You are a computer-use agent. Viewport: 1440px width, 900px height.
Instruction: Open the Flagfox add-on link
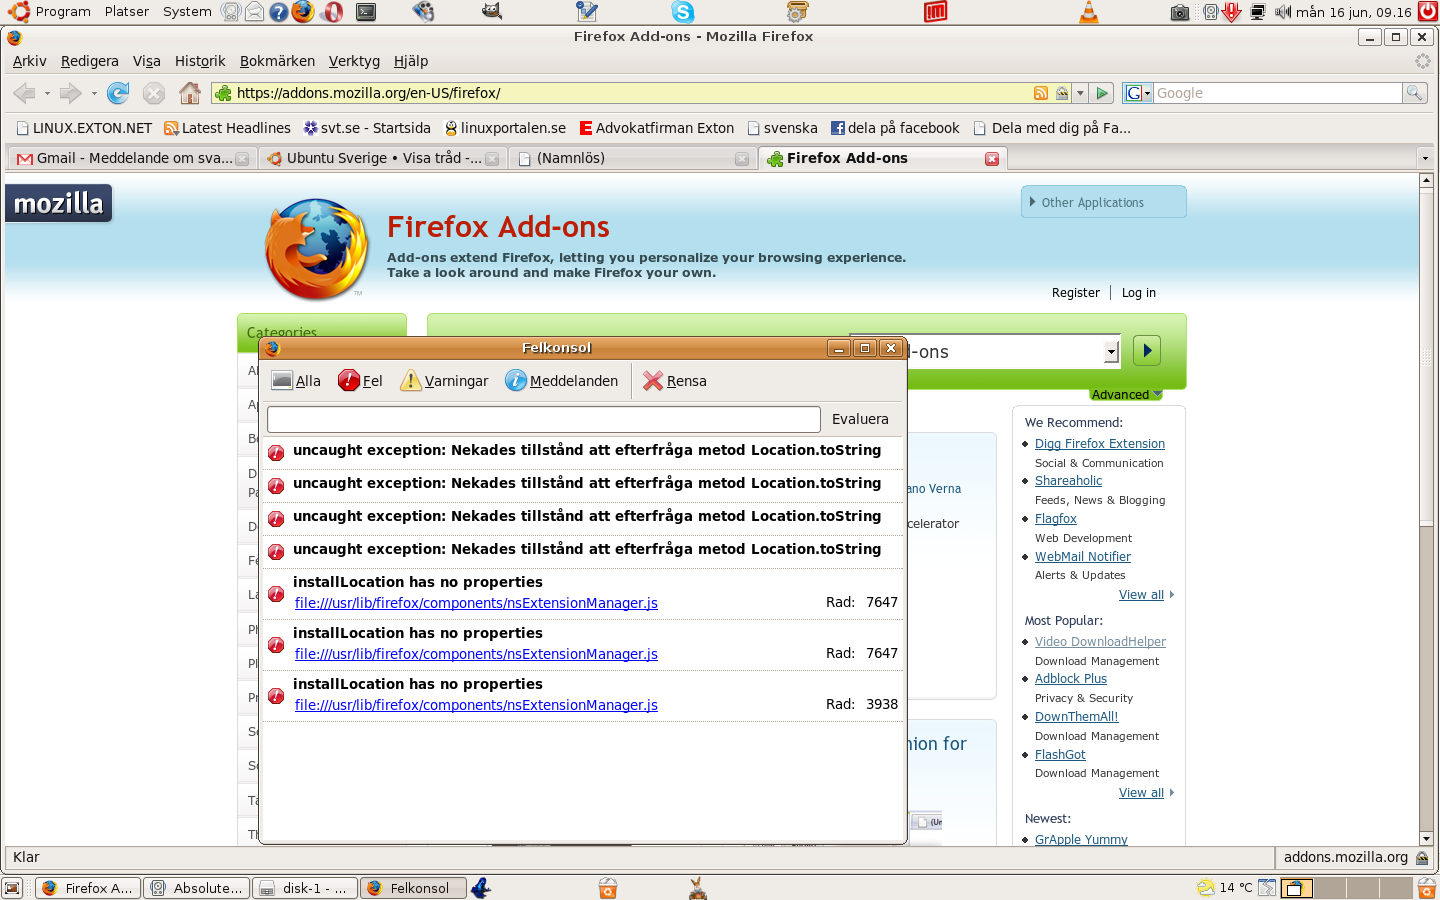pos(1055,519)
